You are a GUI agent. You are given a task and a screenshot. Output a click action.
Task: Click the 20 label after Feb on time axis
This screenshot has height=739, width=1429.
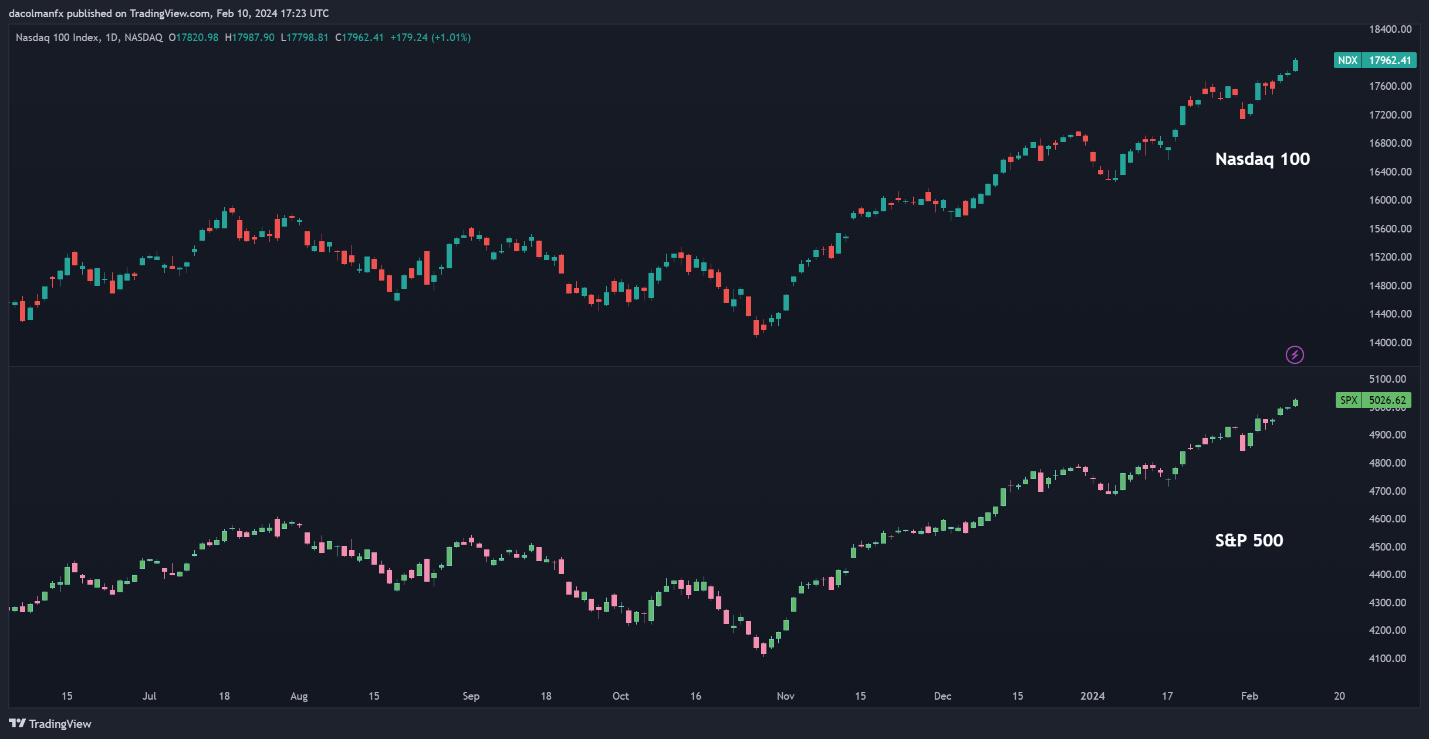[1339, 695]
